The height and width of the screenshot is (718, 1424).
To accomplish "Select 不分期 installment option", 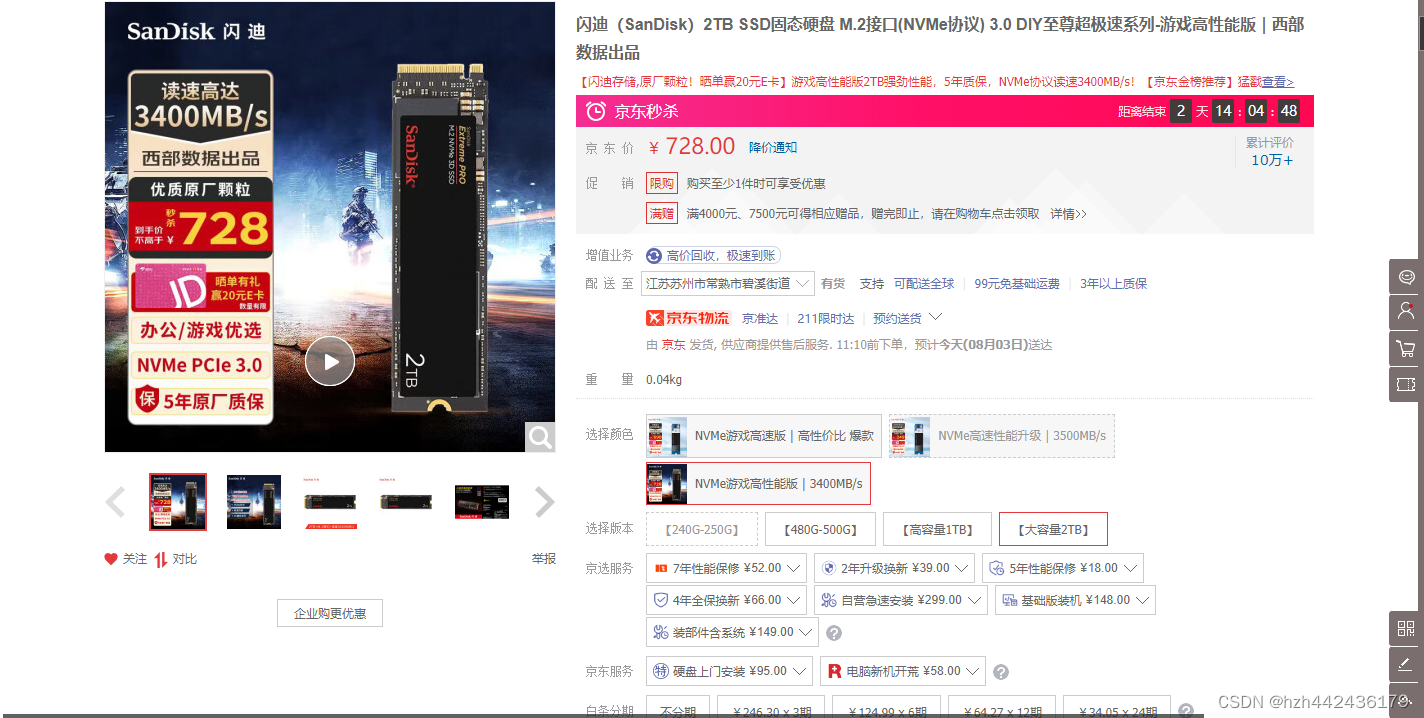I will click(678, 707).
